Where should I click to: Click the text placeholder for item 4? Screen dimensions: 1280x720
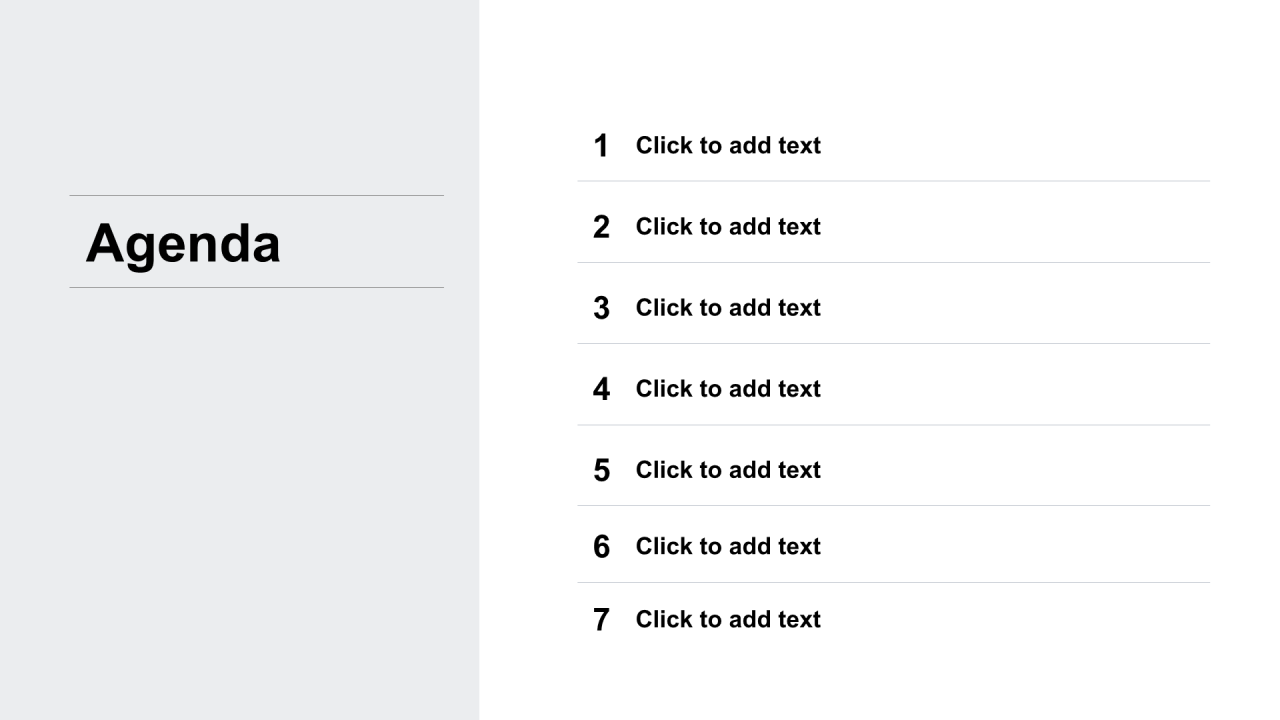(x=728, y=389)
